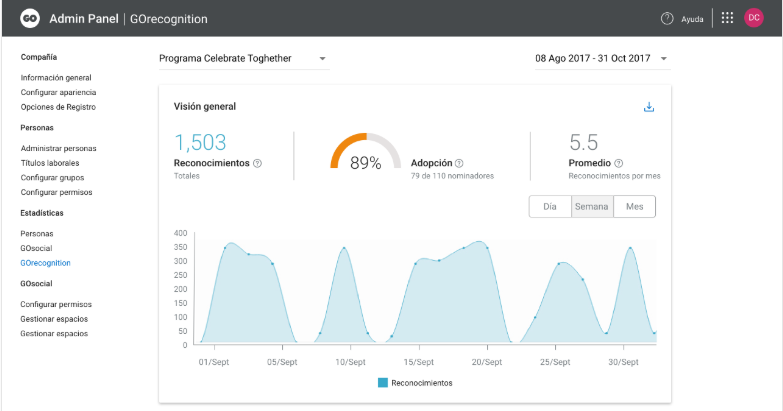Expand the Programa Celebrate Toghether dropdown
Image resolution: width=783 pixels, height=411 pixels.
pyautogui.click(x=323, y=59)
